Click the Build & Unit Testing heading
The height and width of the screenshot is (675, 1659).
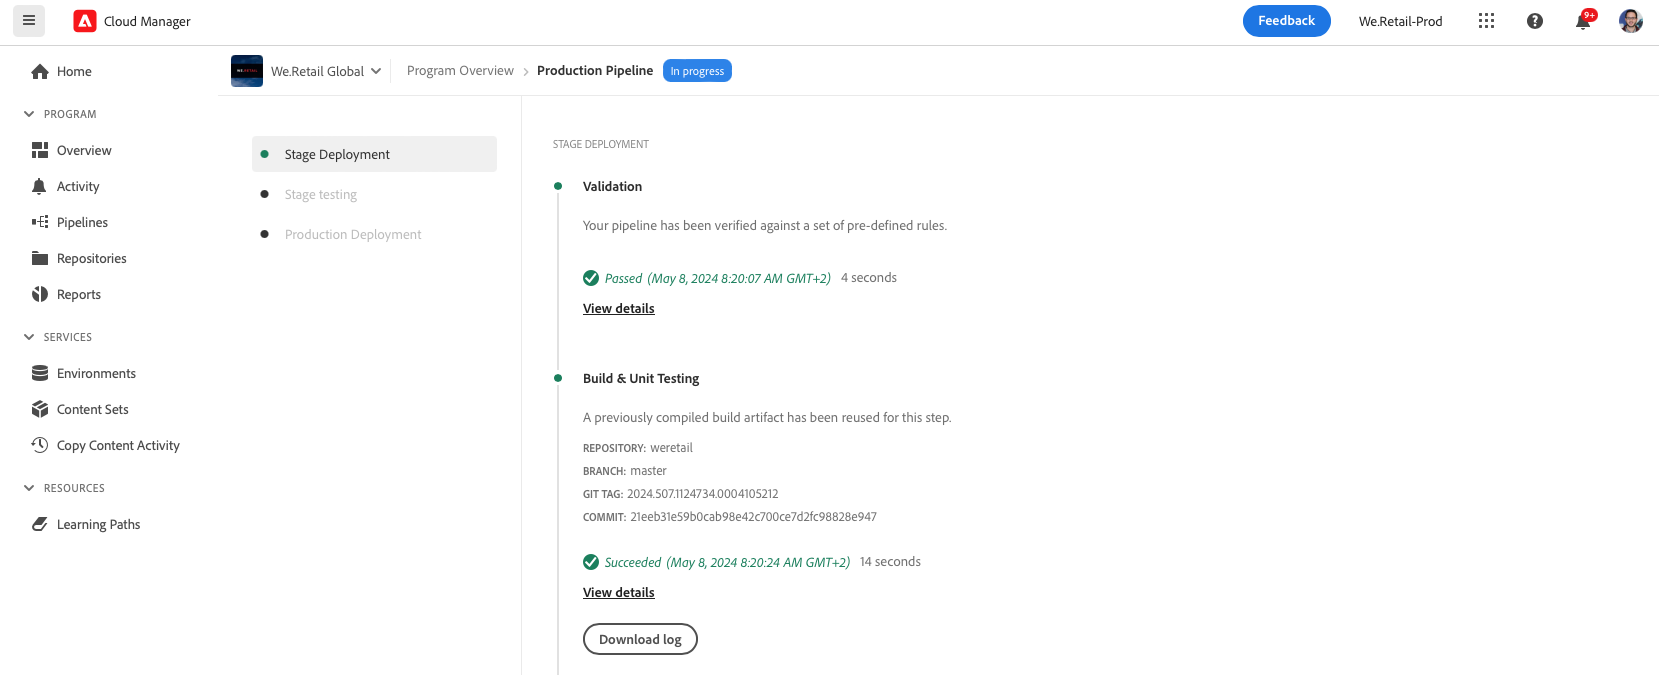tap(641, 378)
